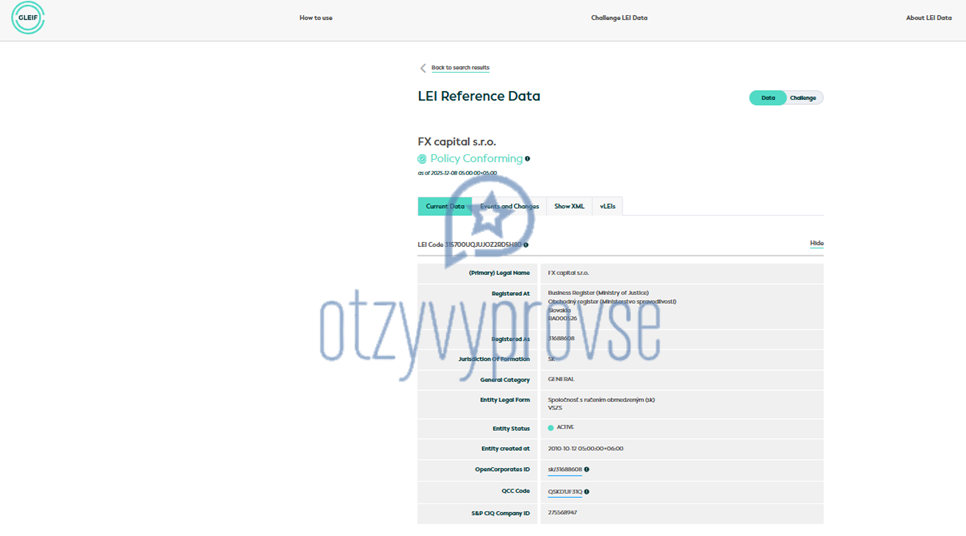Click the LEI Code value text

click(x=483, y=245)
